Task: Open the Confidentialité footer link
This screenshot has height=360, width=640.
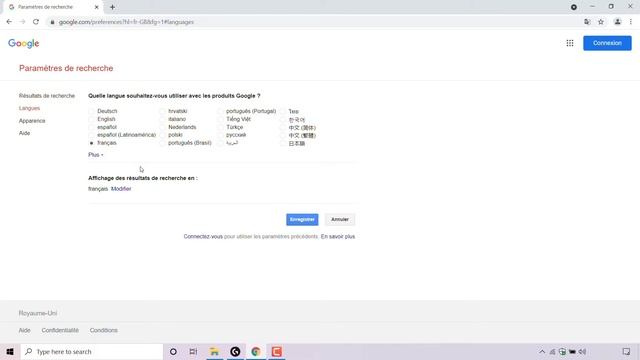Action: click(60, 330)
